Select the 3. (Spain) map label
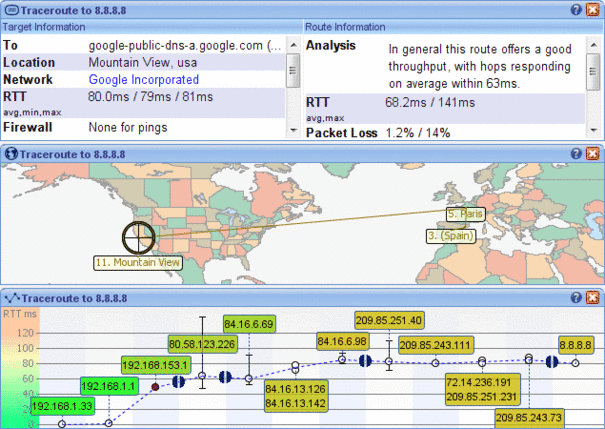605x429 pixels. coord(451,236)
